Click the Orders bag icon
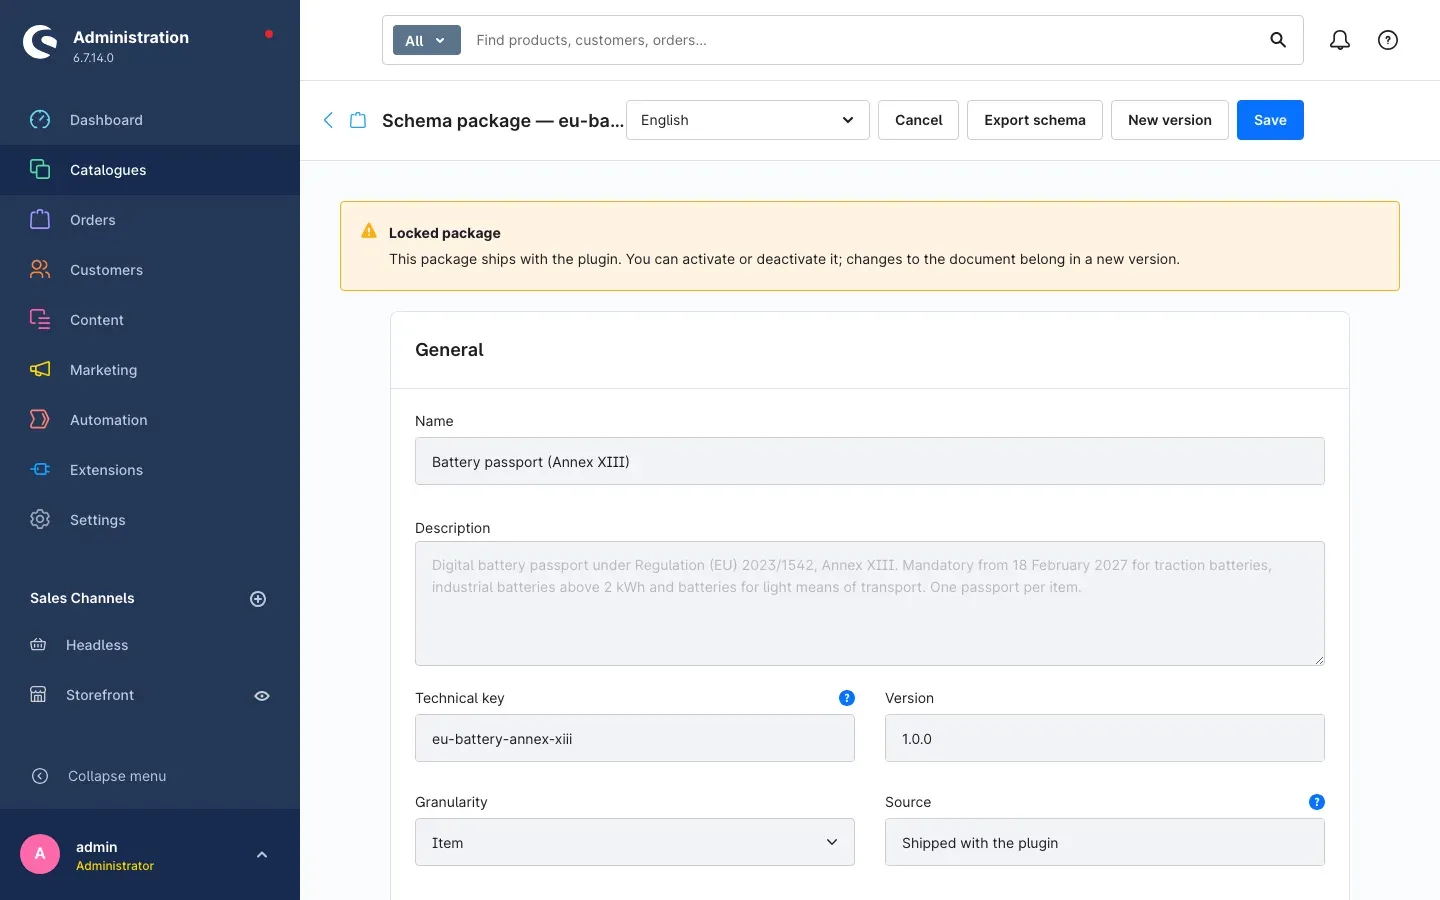Viewport: 1440px width, 900px height. point(40,220)
